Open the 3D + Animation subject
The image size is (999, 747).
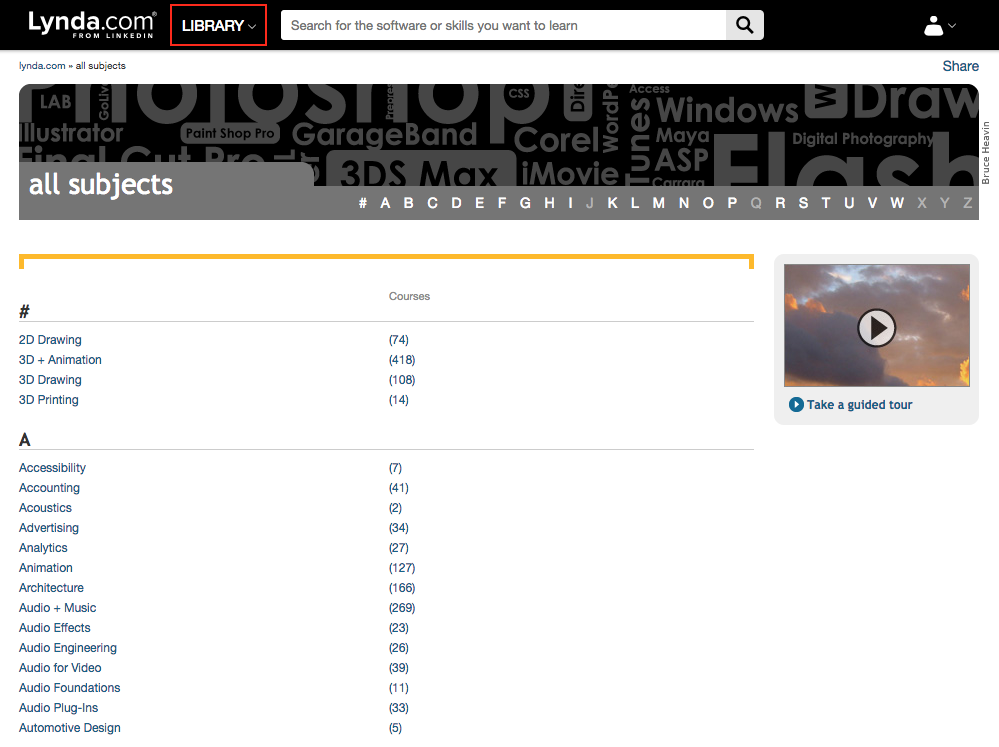[60, 359]
